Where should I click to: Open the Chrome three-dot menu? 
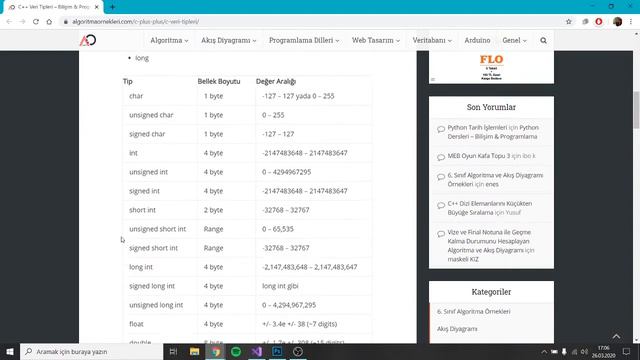(x=631, y=22)
